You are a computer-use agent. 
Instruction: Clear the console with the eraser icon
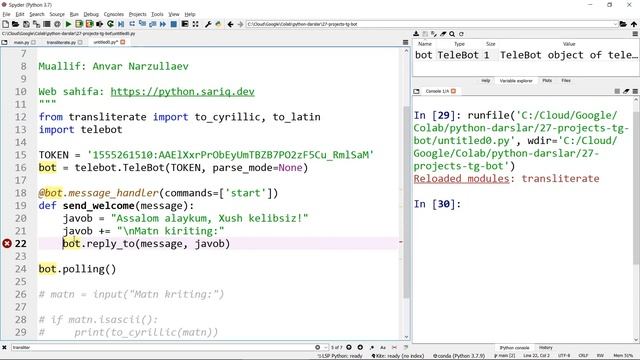626,91
